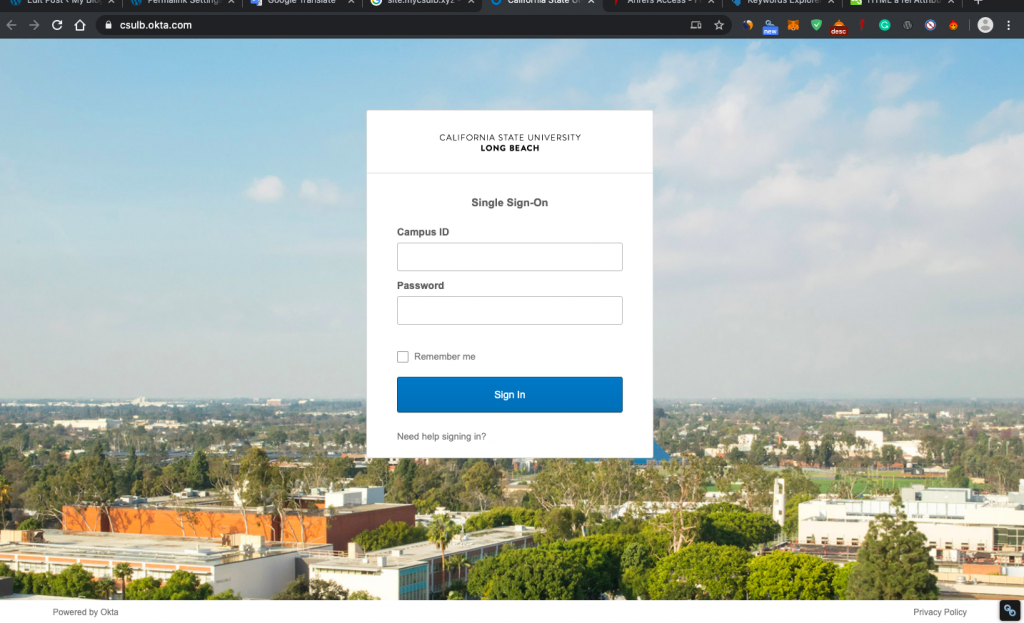The image size is (1024, 623).
Task: Switch to the site.mycsulb.xyz tab
Action: click(422, 2)
